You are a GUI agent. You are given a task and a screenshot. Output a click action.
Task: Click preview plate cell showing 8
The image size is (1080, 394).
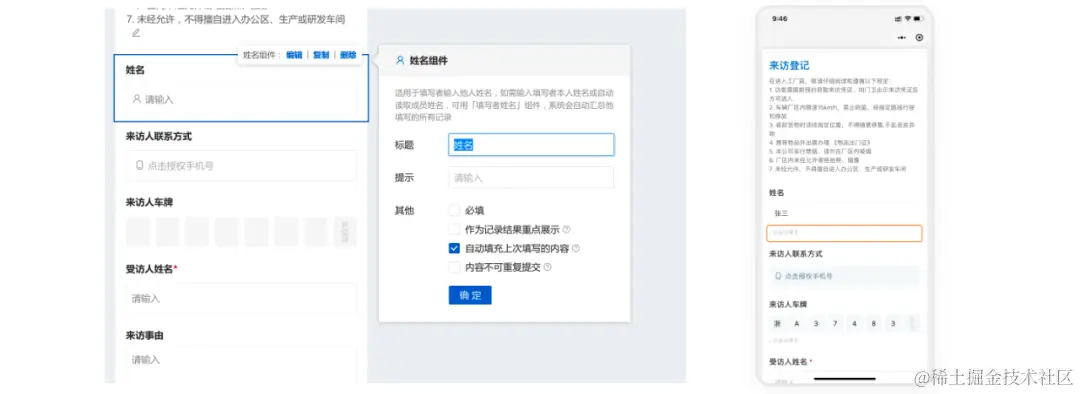click(873, 324)
